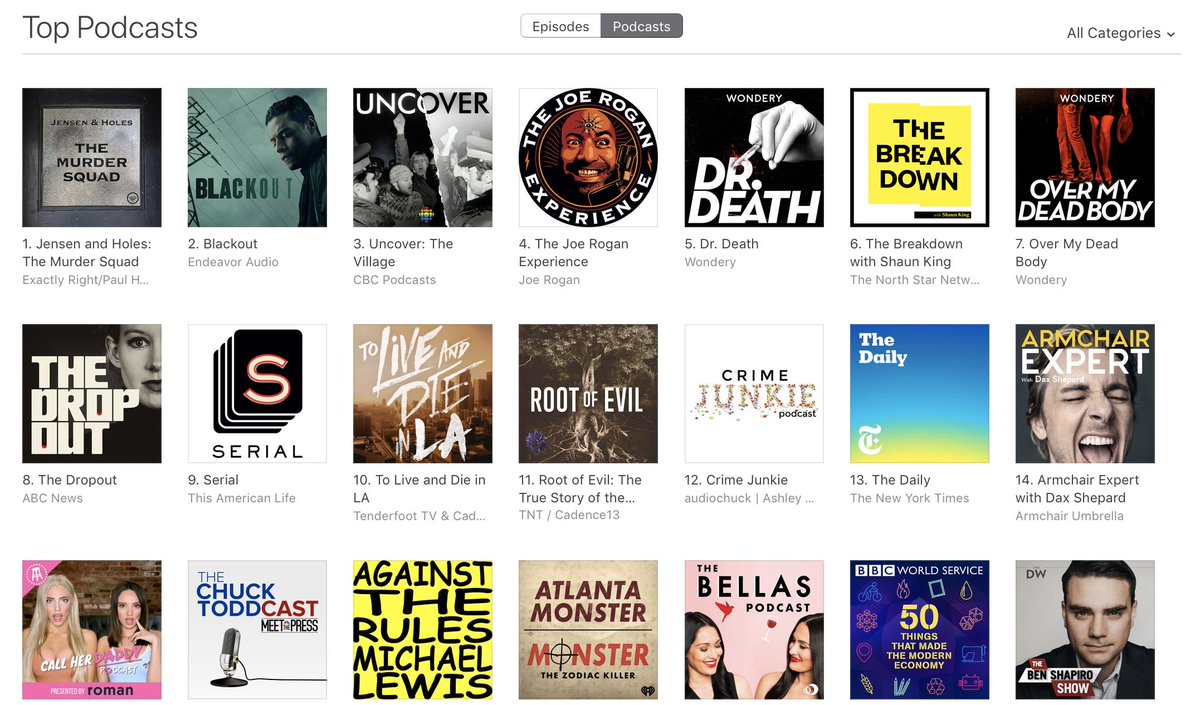Open the '13. The Daily' title link
Screen dimensions: 1200x705
coord(890,480)
